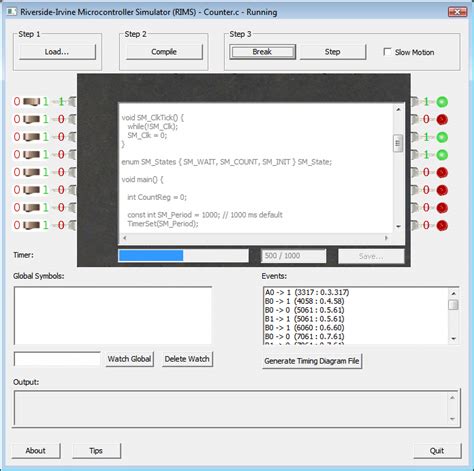Click the Compile button

[164, 52]
